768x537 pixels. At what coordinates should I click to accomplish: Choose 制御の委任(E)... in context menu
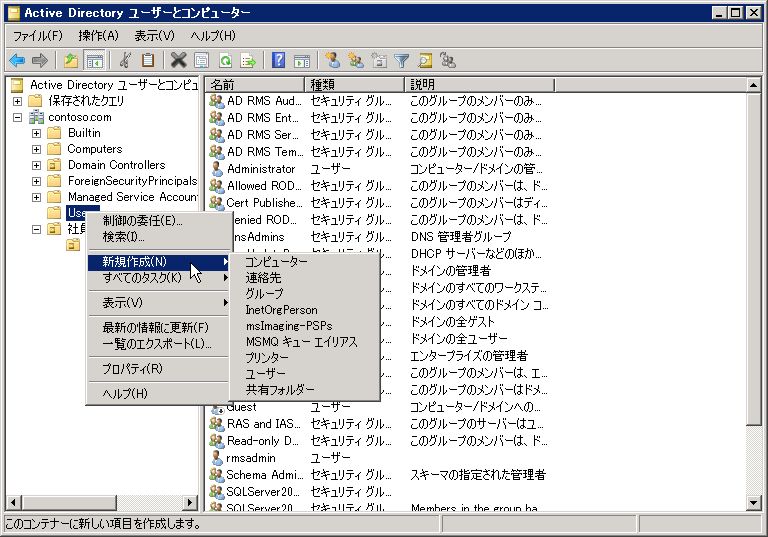(159, 221)
